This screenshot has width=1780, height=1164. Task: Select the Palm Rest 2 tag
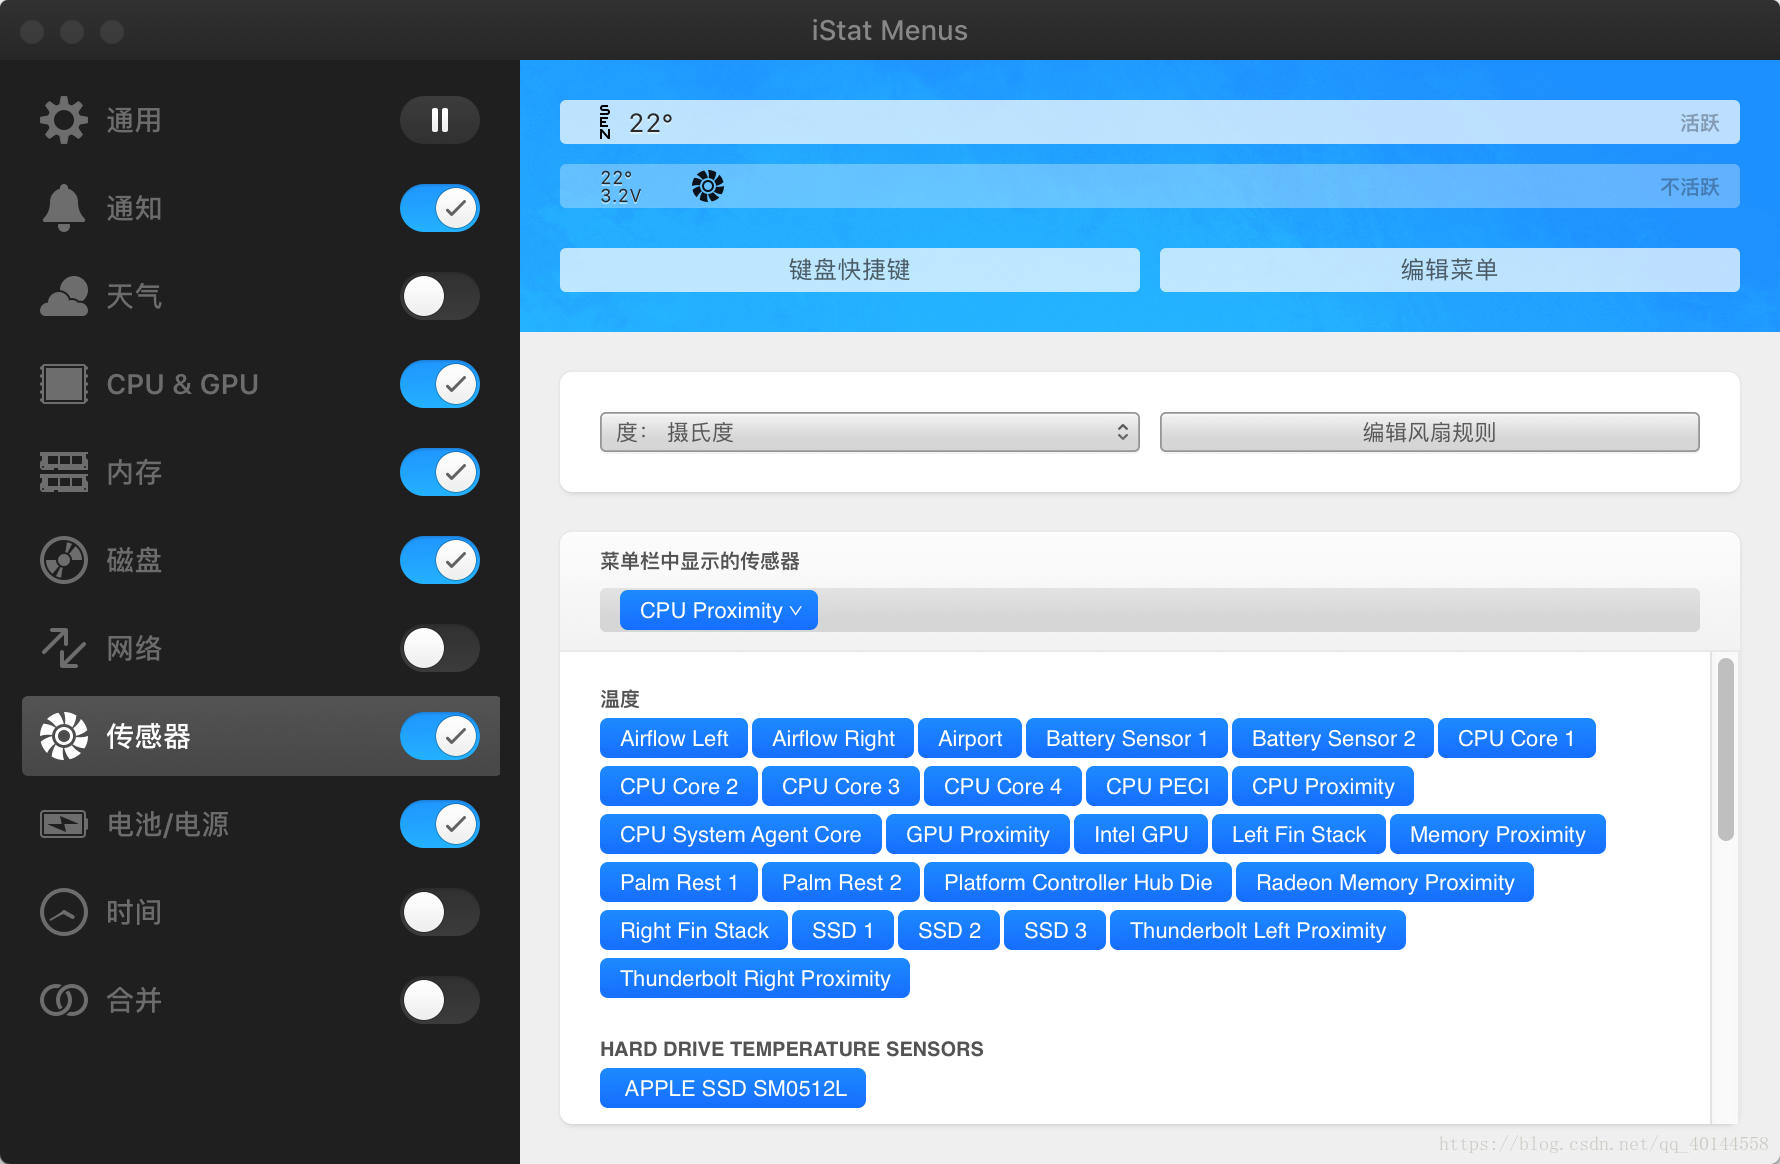(x=841, y=882)
